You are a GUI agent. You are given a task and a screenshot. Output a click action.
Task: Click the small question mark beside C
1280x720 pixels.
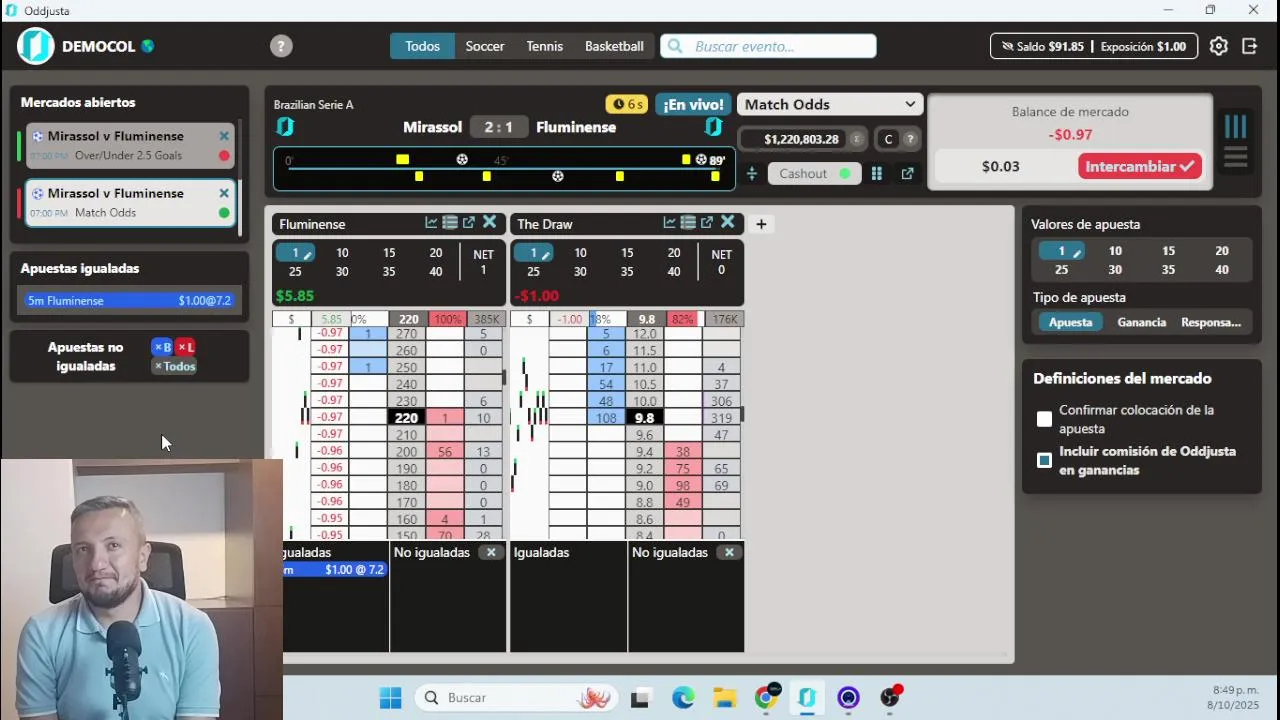(x=910, y=139)
